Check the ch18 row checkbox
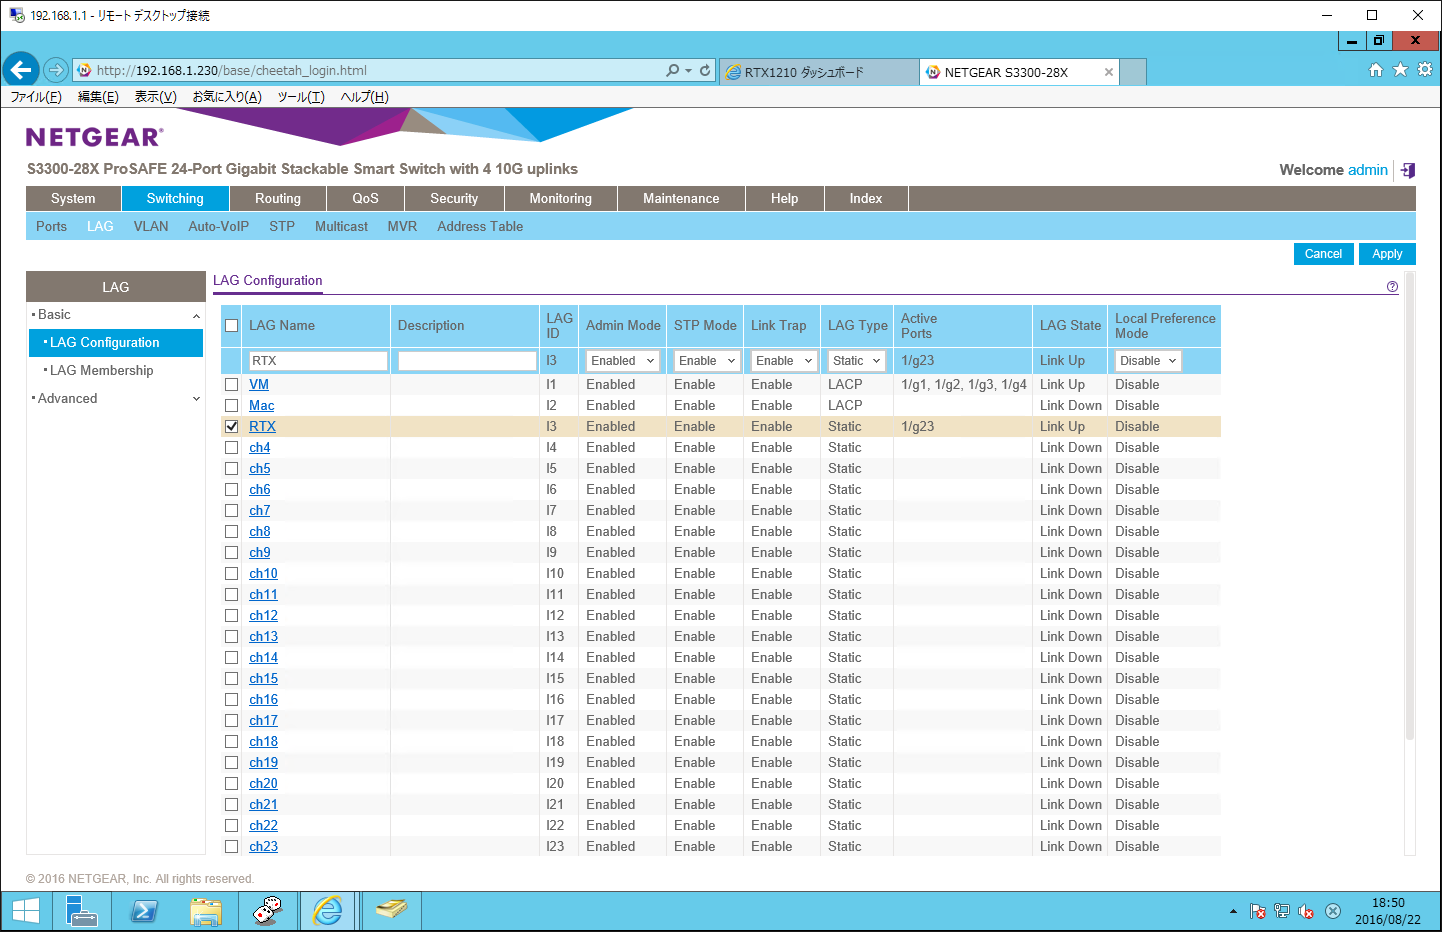The width and height of the screenshot is (1442, 932). 232,741
